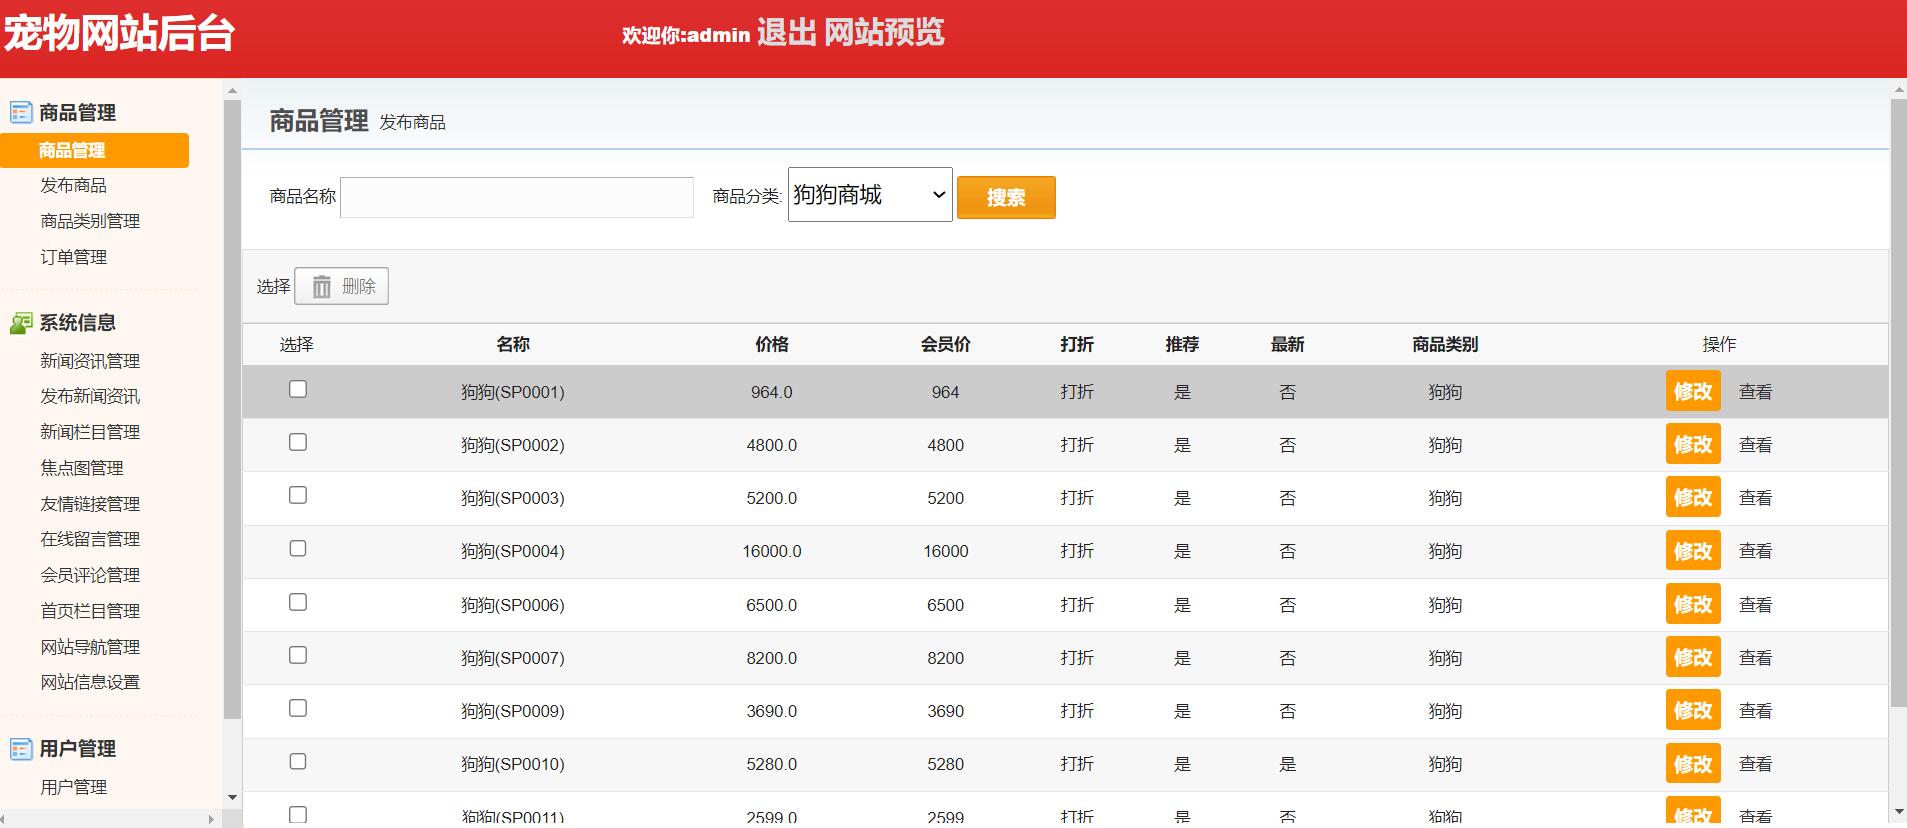Click 查看 for 狗狗(SP0009)

click(1755, 711)
